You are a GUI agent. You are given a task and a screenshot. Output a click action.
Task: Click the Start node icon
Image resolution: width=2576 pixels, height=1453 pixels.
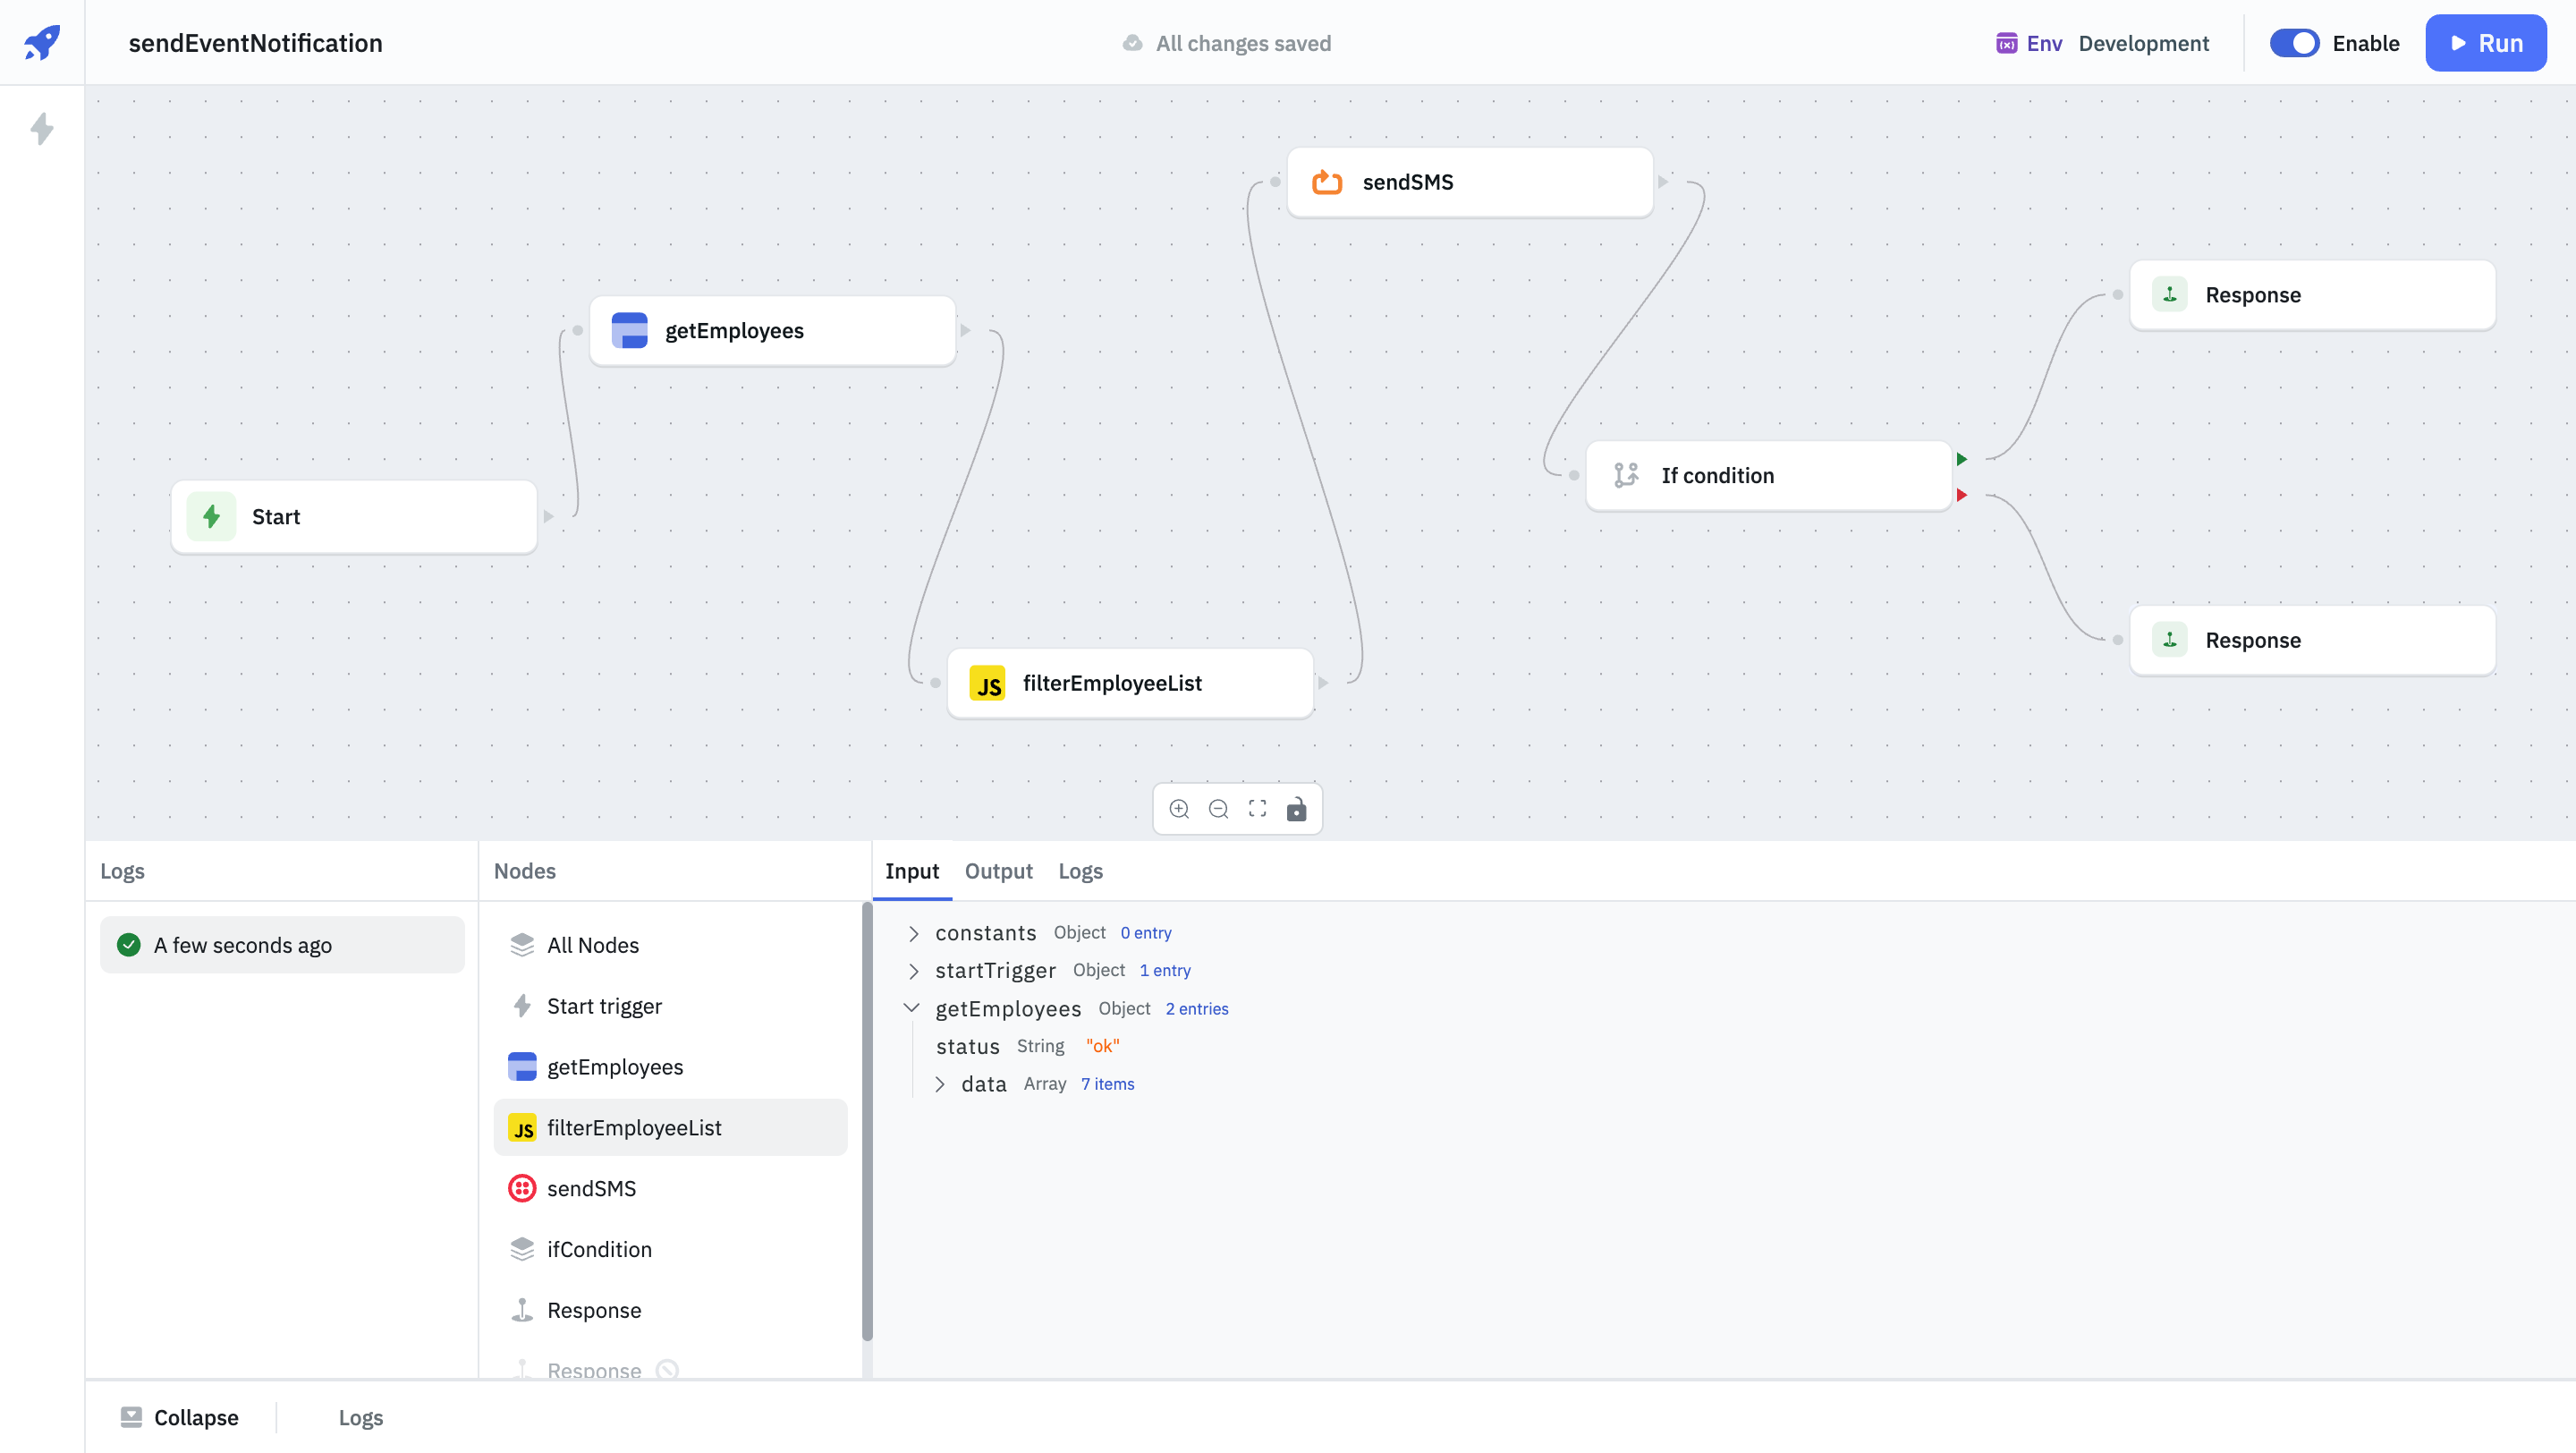coord(210,517)
